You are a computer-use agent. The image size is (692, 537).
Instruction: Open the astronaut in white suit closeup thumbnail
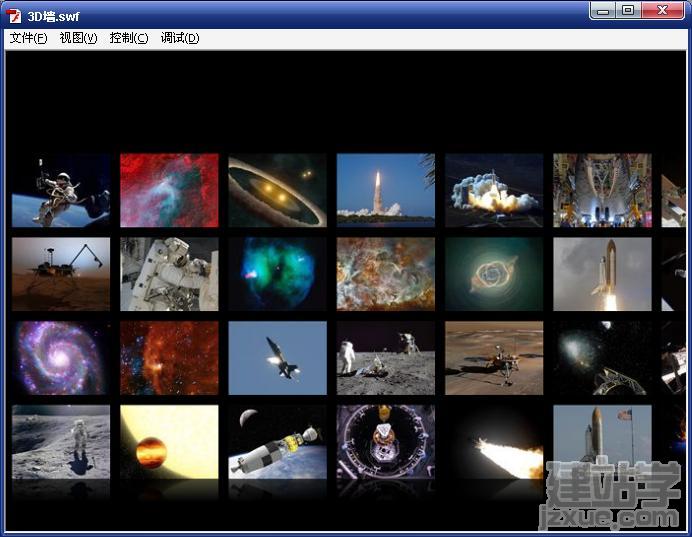[169, 274]
